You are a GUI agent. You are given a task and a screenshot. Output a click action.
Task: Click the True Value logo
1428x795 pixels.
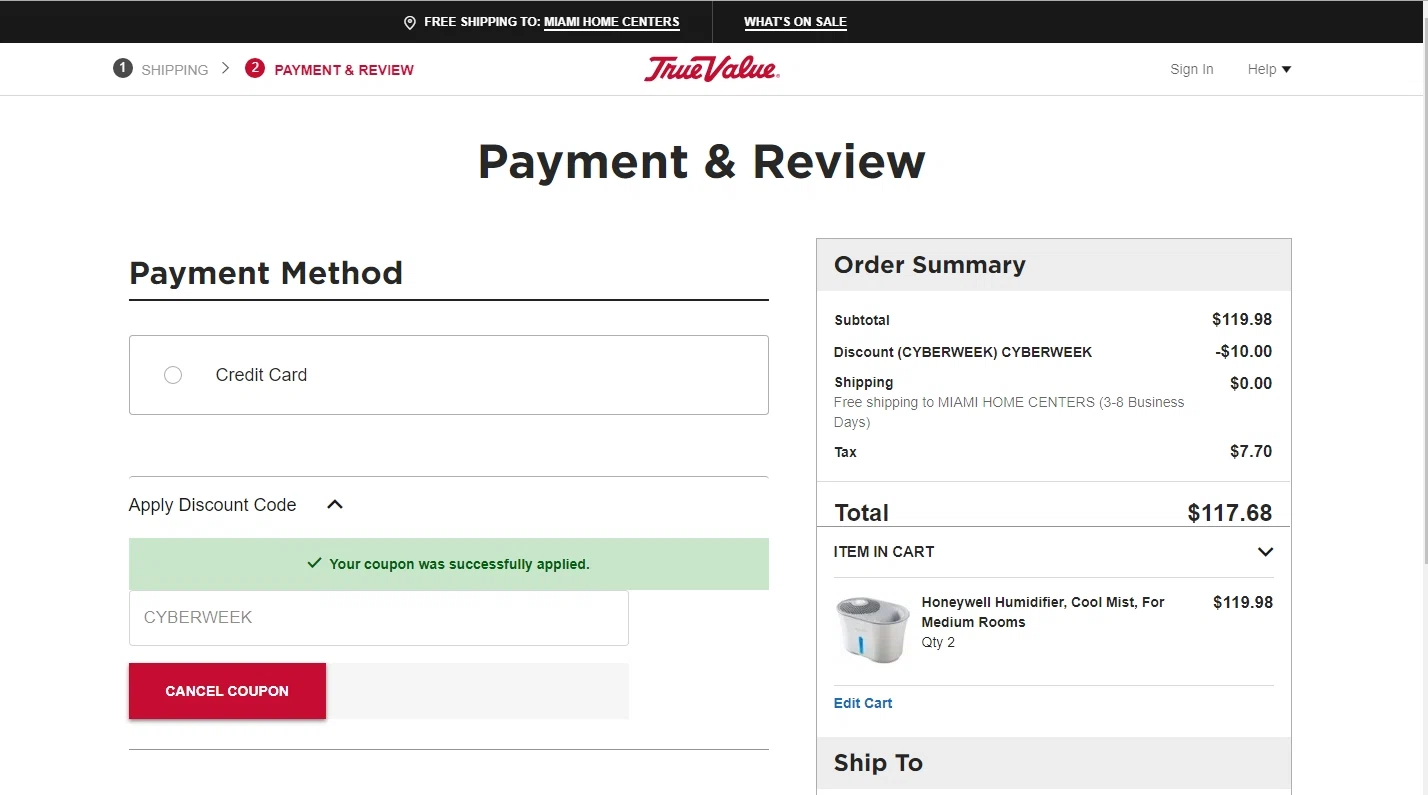click(712, 69)
